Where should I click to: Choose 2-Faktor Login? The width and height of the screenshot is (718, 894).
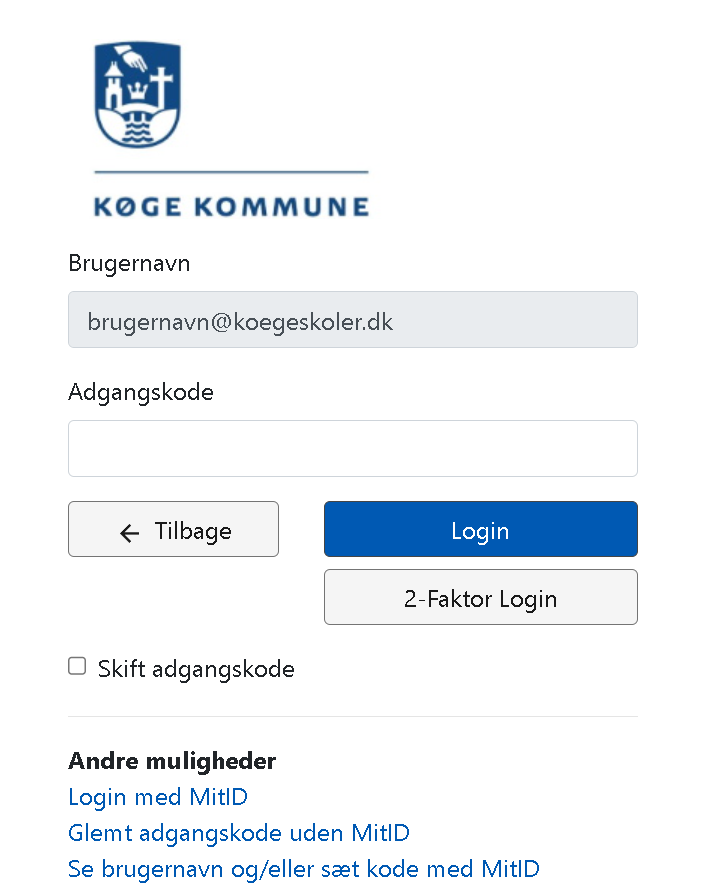[x=480, y=598]
